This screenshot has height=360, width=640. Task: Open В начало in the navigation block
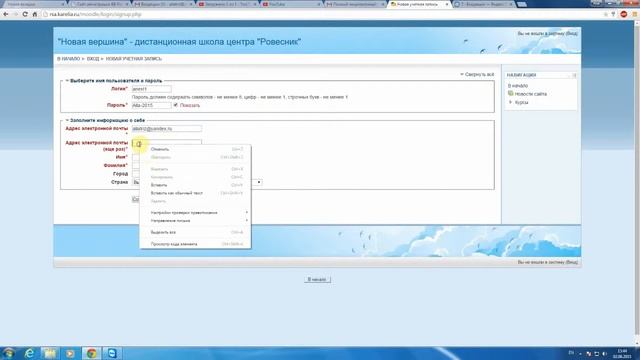pos(518,86)
